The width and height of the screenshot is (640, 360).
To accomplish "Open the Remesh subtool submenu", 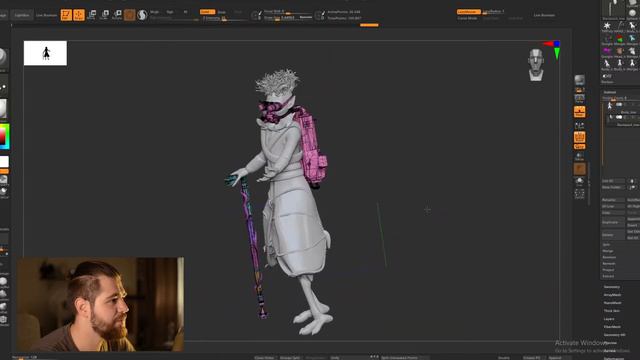I will pos(609,264).
